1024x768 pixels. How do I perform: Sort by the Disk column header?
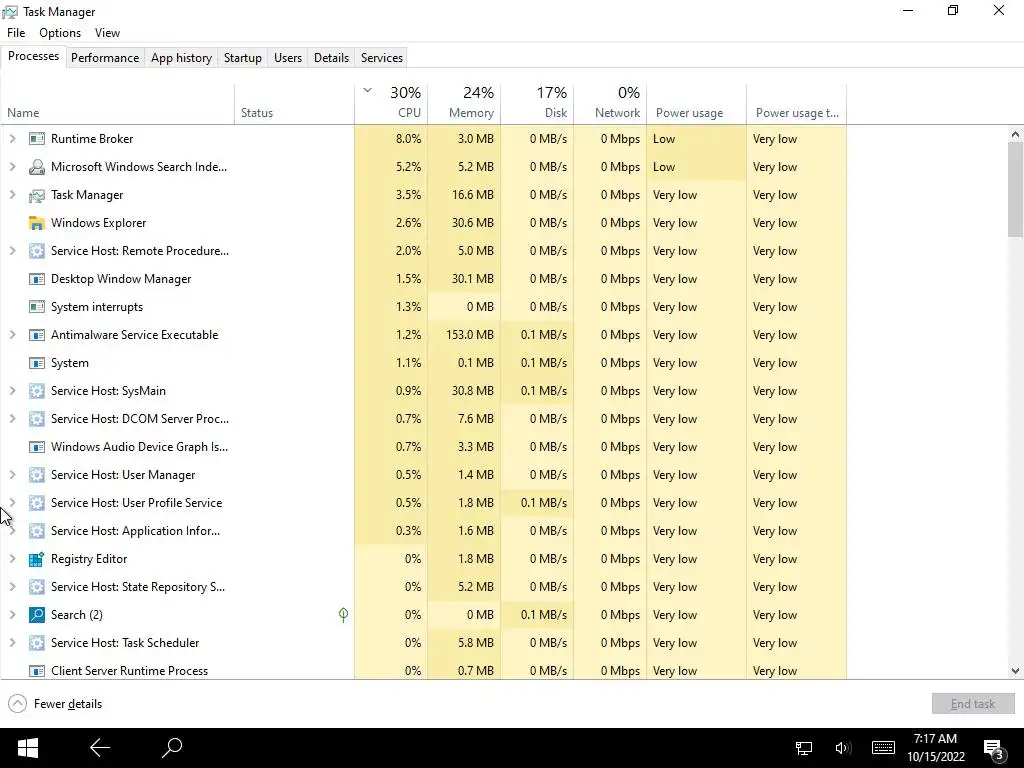click(537, 103)
